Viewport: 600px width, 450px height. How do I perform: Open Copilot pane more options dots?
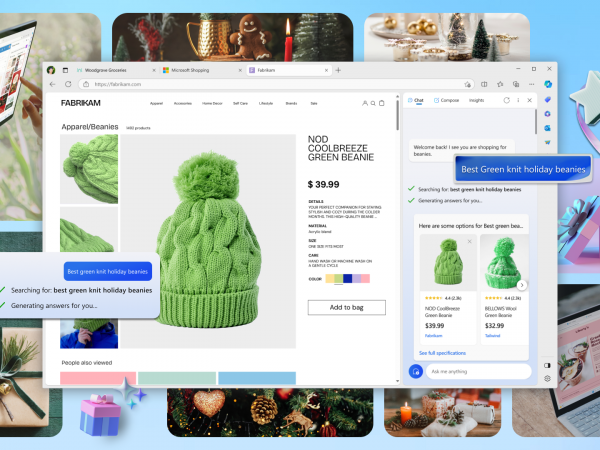[x=518, y=100]
